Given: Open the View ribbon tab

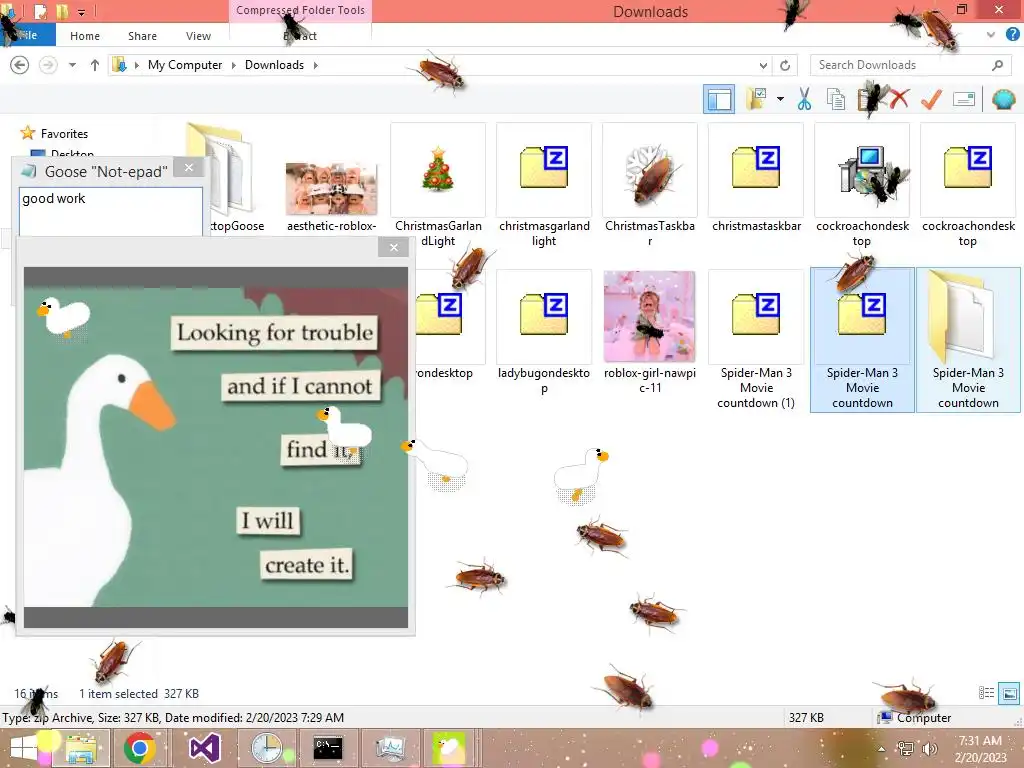Looking at the screenshot, I should point(199,36).
